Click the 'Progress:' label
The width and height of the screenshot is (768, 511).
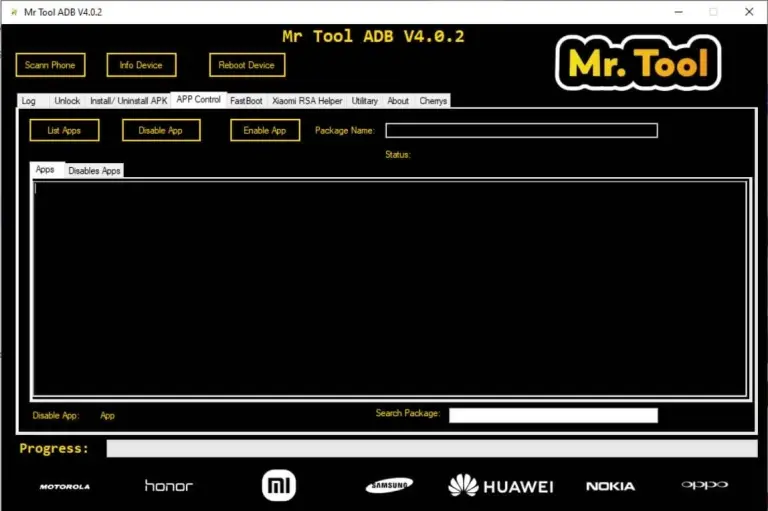pos(54,448)
